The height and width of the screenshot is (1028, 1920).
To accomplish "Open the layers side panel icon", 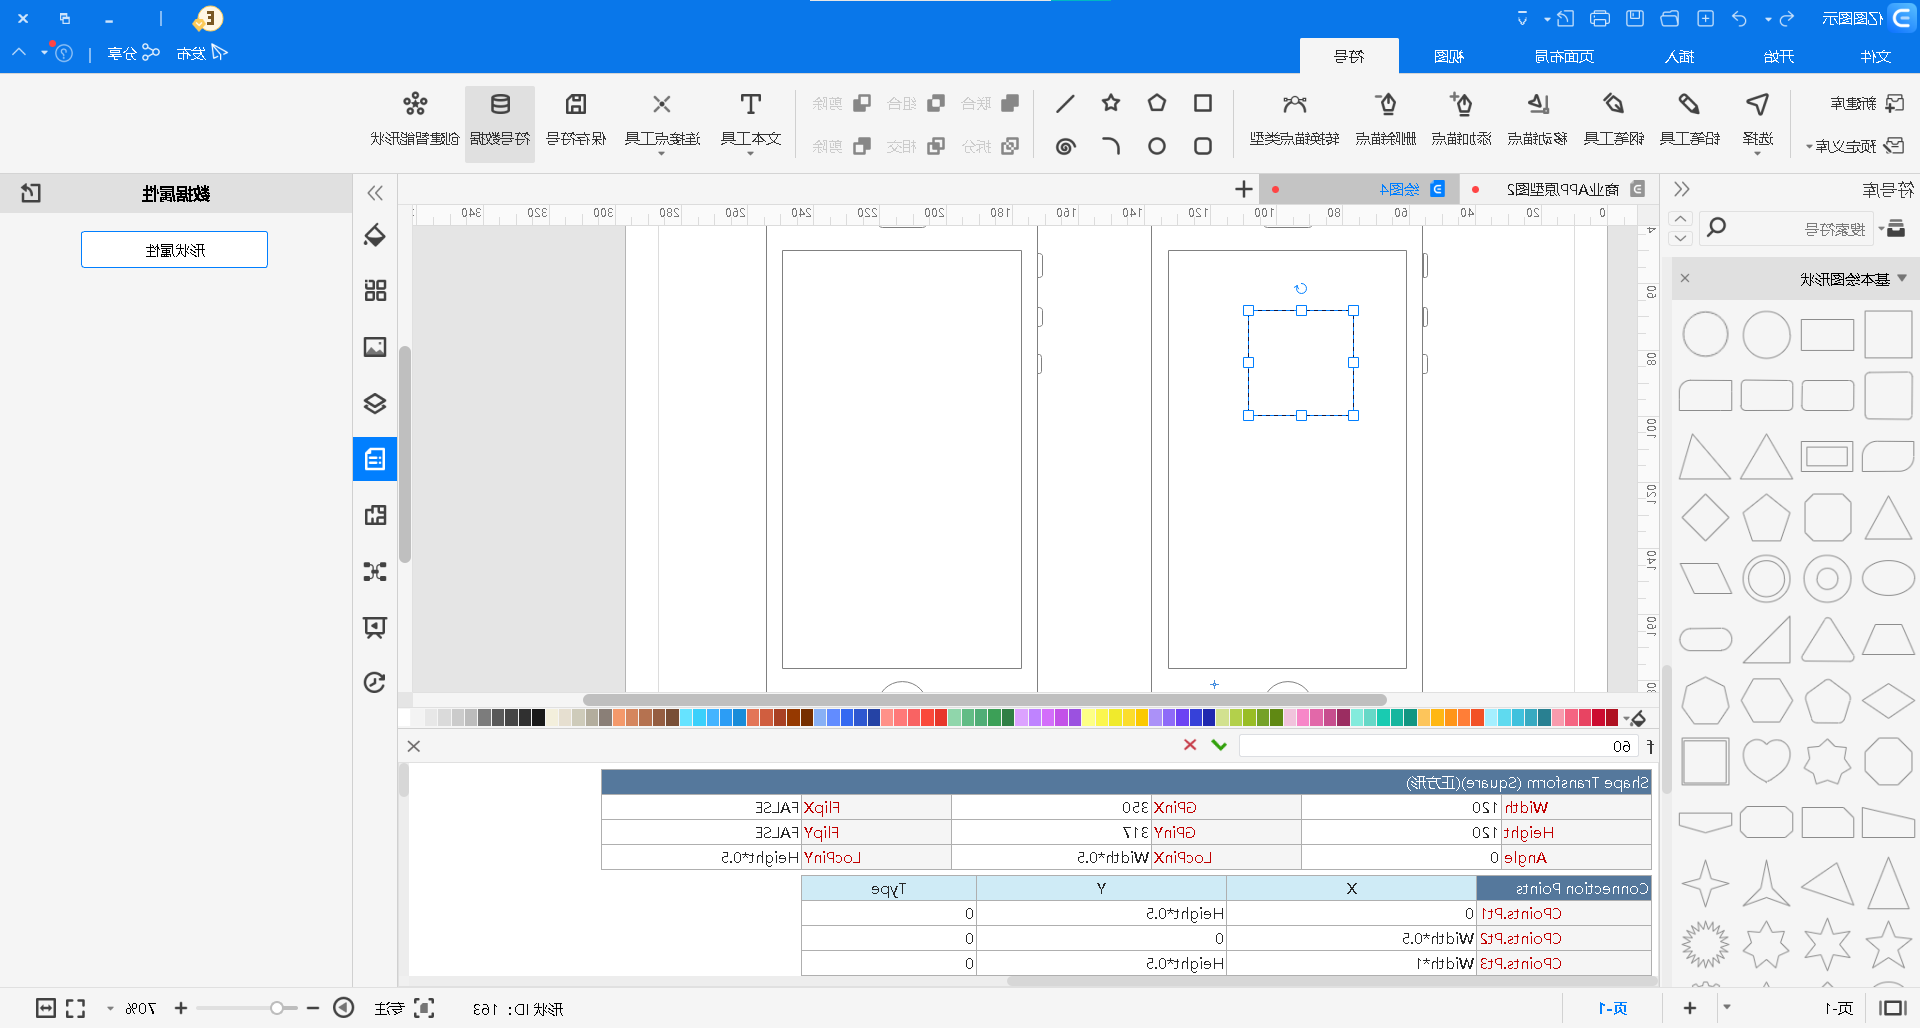I will 375,403.
